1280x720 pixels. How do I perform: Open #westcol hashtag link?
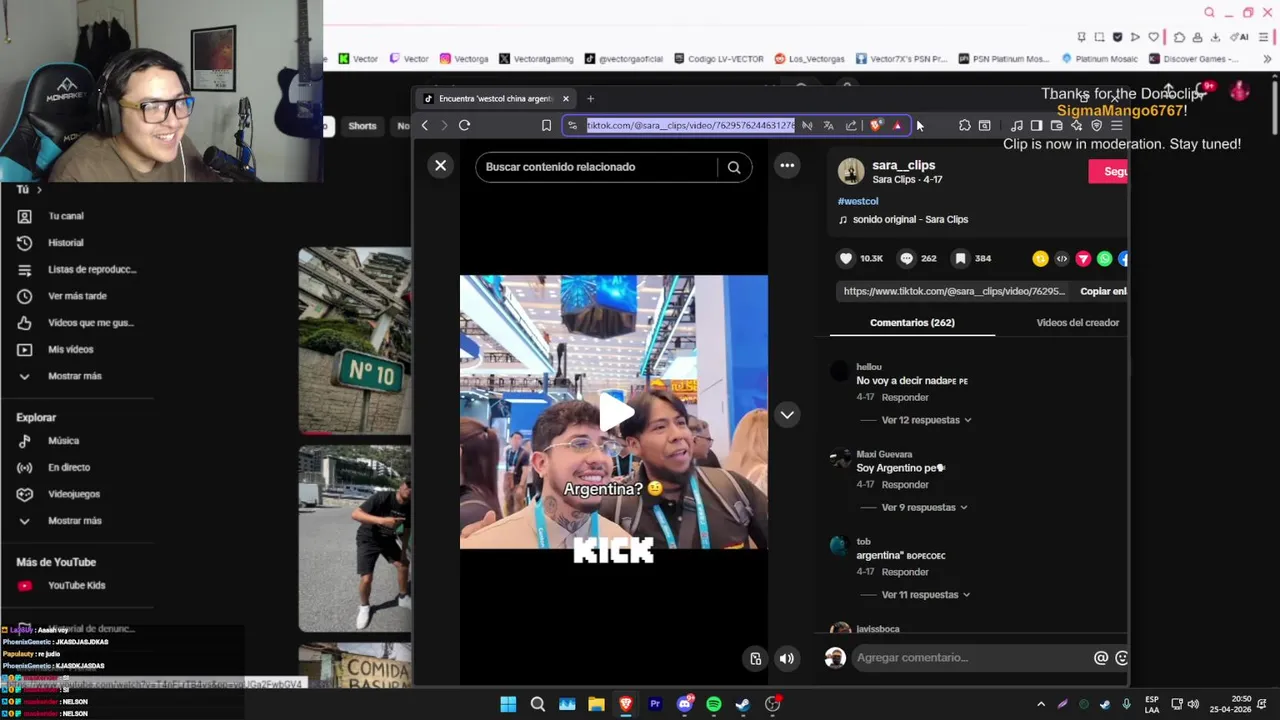(x=858, y=201)
